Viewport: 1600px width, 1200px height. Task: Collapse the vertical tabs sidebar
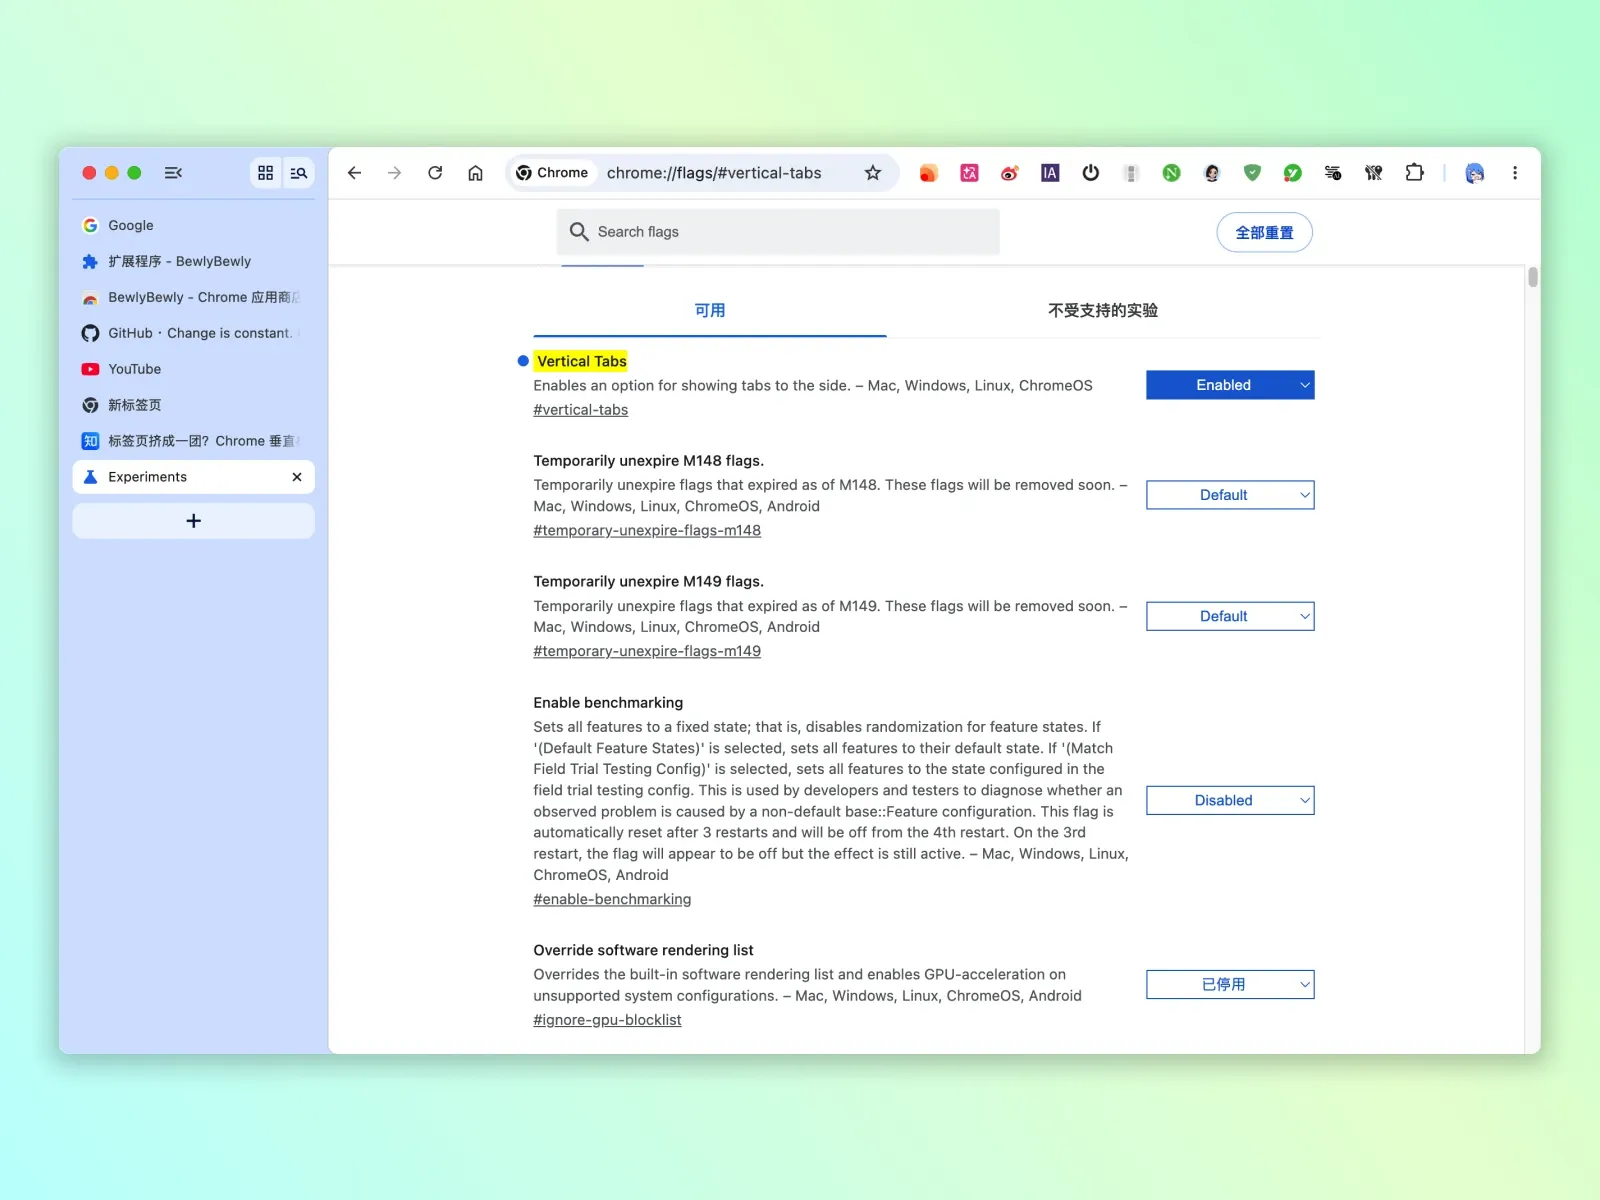click(173, 173)
